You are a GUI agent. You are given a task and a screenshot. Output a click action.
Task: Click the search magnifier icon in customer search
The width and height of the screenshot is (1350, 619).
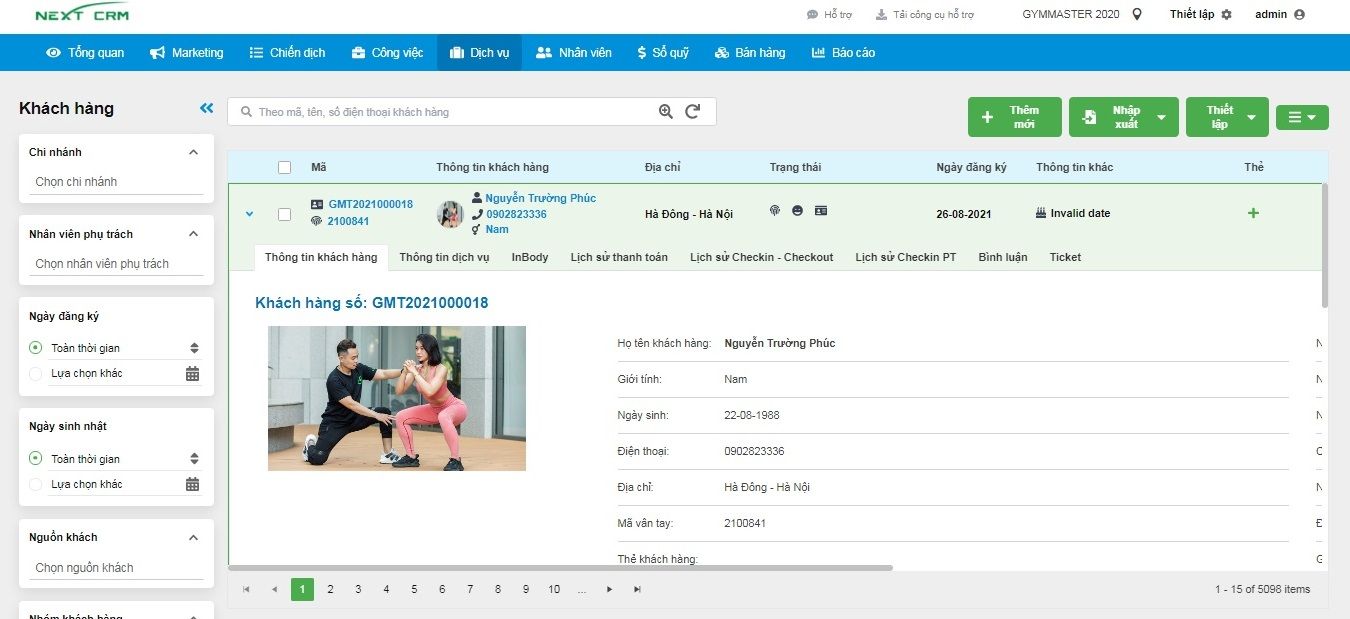[666, 112]
